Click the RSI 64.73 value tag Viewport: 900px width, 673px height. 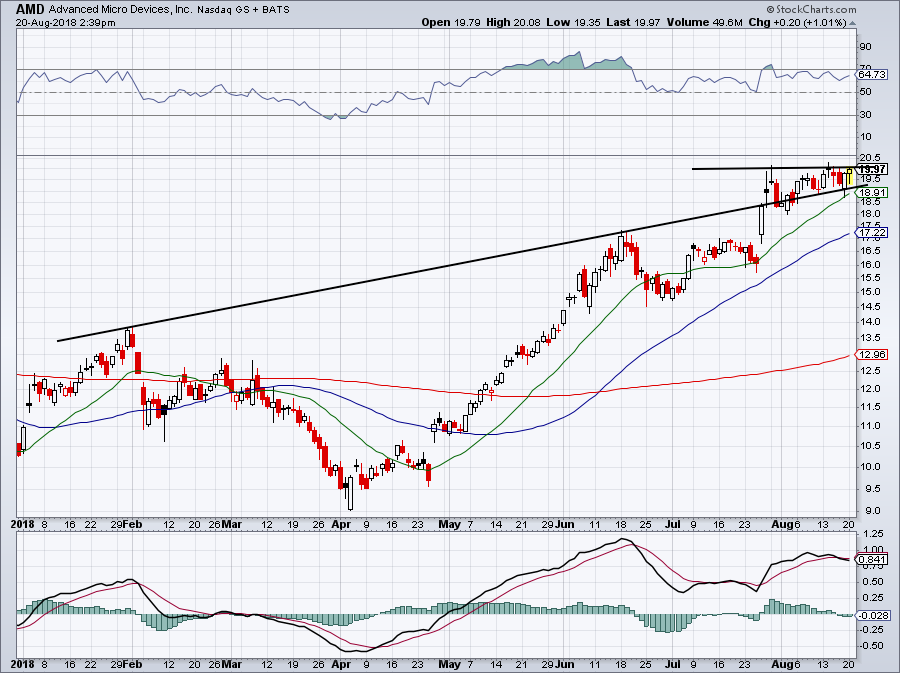coord(871,75)
